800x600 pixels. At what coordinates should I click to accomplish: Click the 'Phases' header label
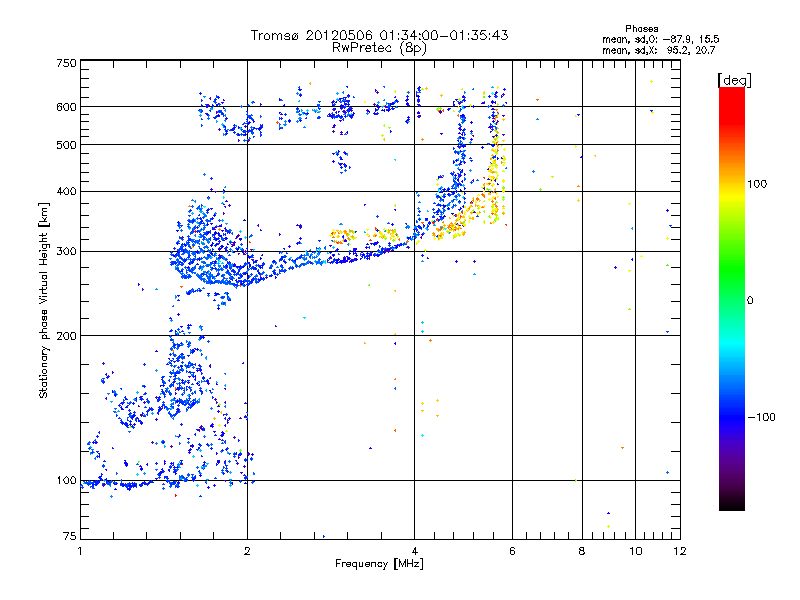(x=641, y=29)
